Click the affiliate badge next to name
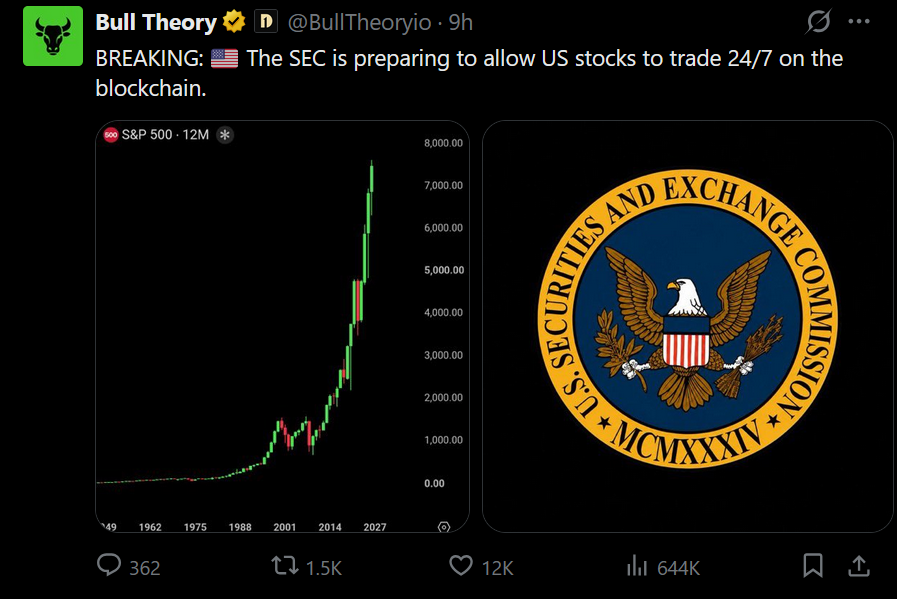The width and height of the screenshot is (897, 599). tap(265, 22)
